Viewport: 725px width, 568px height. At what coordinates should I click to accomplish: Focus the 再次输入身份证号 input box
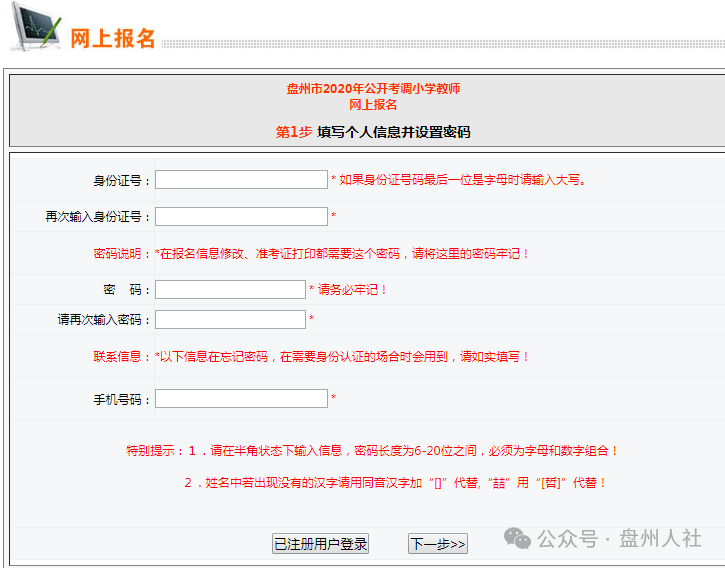click(241, 217)
